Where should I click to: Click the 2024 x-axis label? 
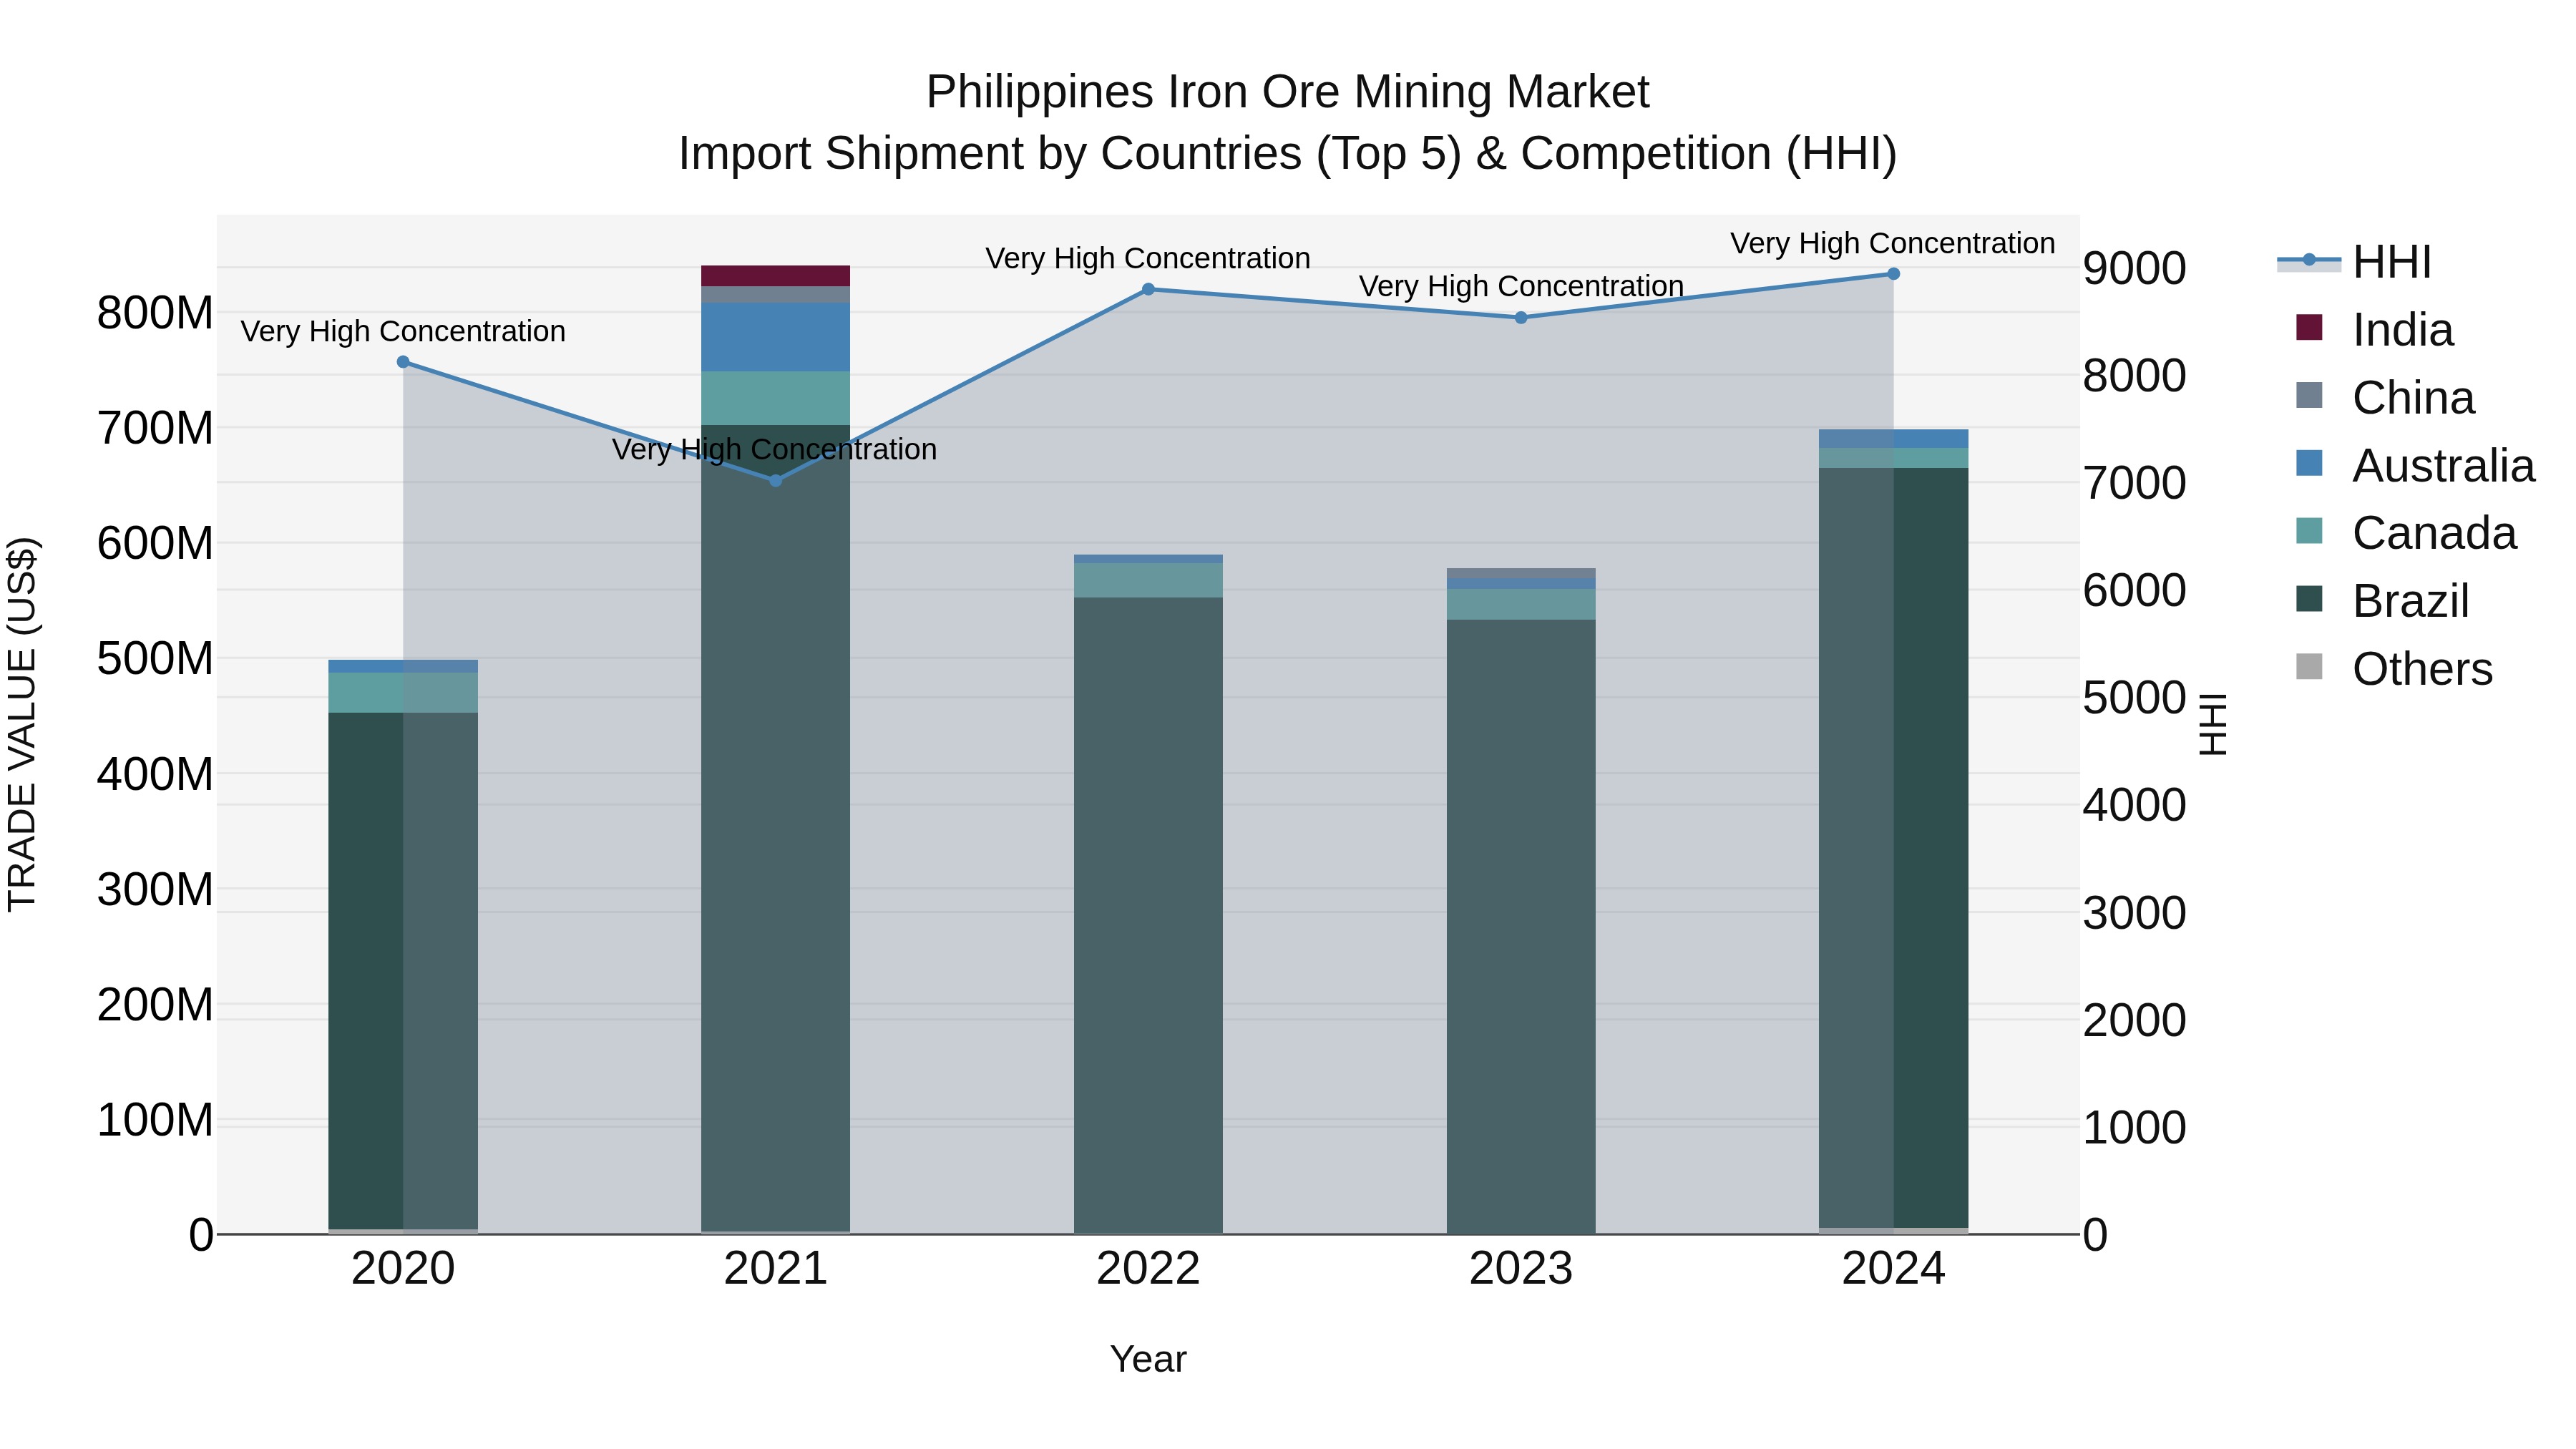pos(1893,1269)
